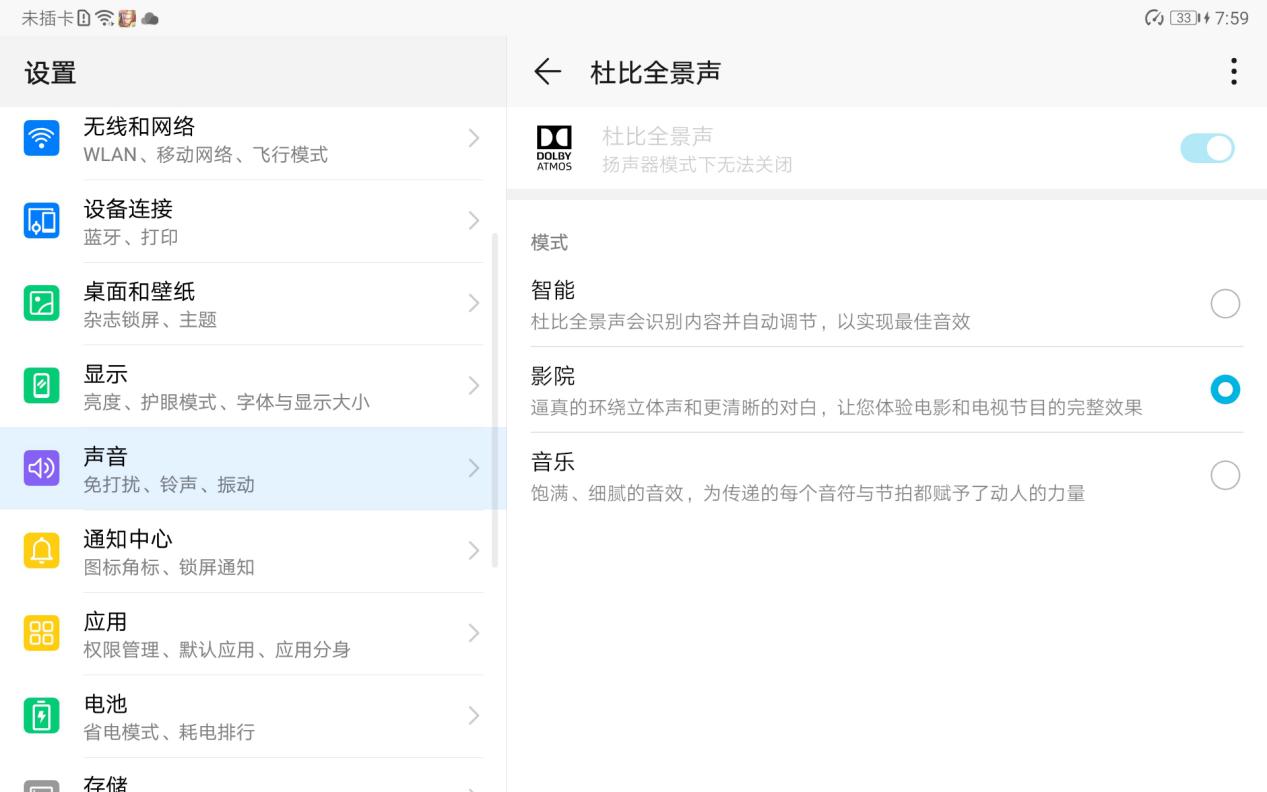Screen dimensions: 1267x792
Task: Tap the 扬声器模式下无法关闭 note
Action: click(x=697, y=164)
